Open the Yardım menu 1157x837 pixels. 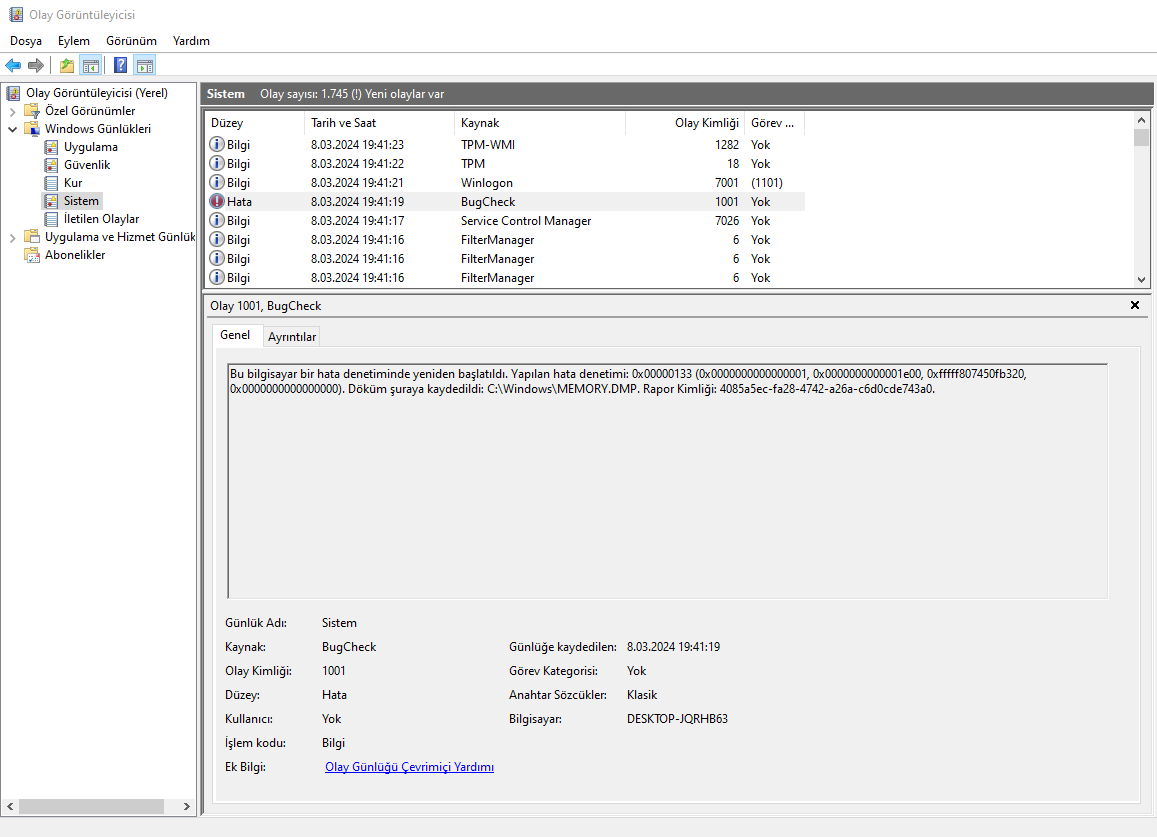point(191,41)
